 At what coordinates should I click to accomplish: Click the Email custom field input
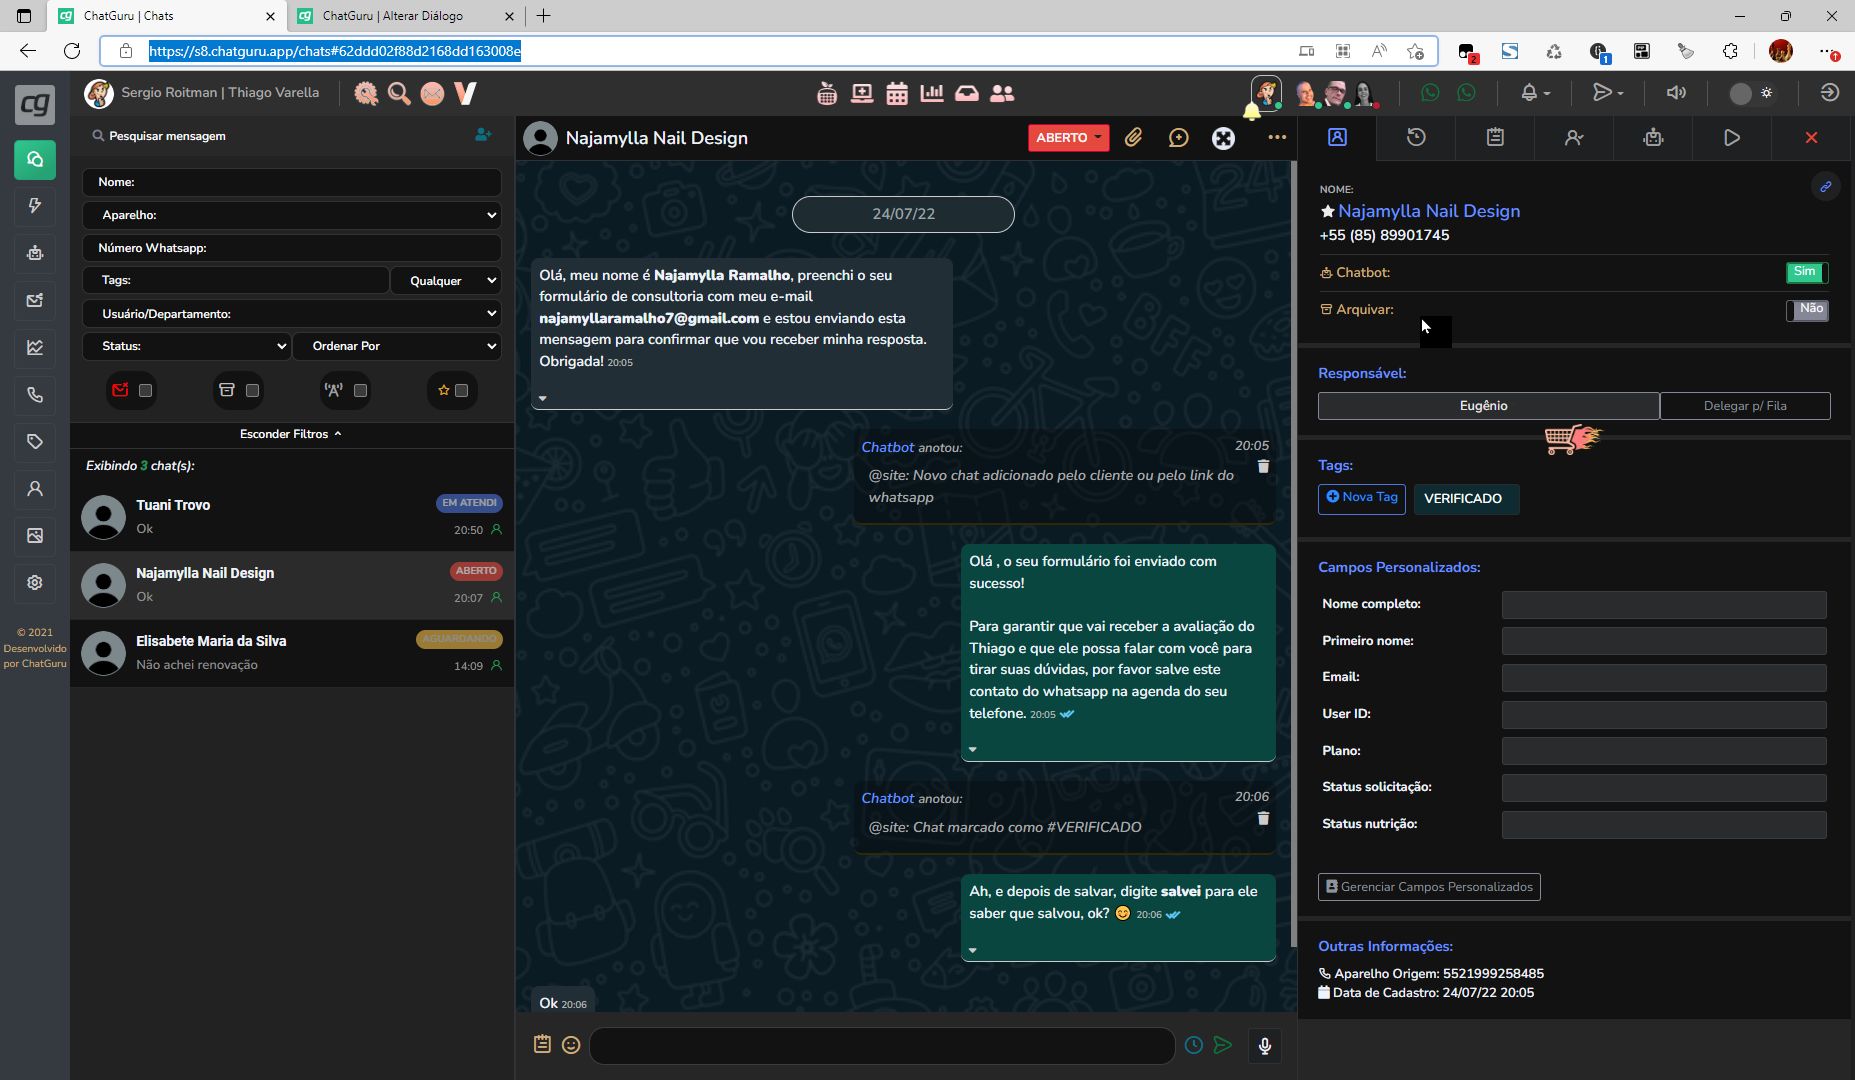coord(1664,678)
